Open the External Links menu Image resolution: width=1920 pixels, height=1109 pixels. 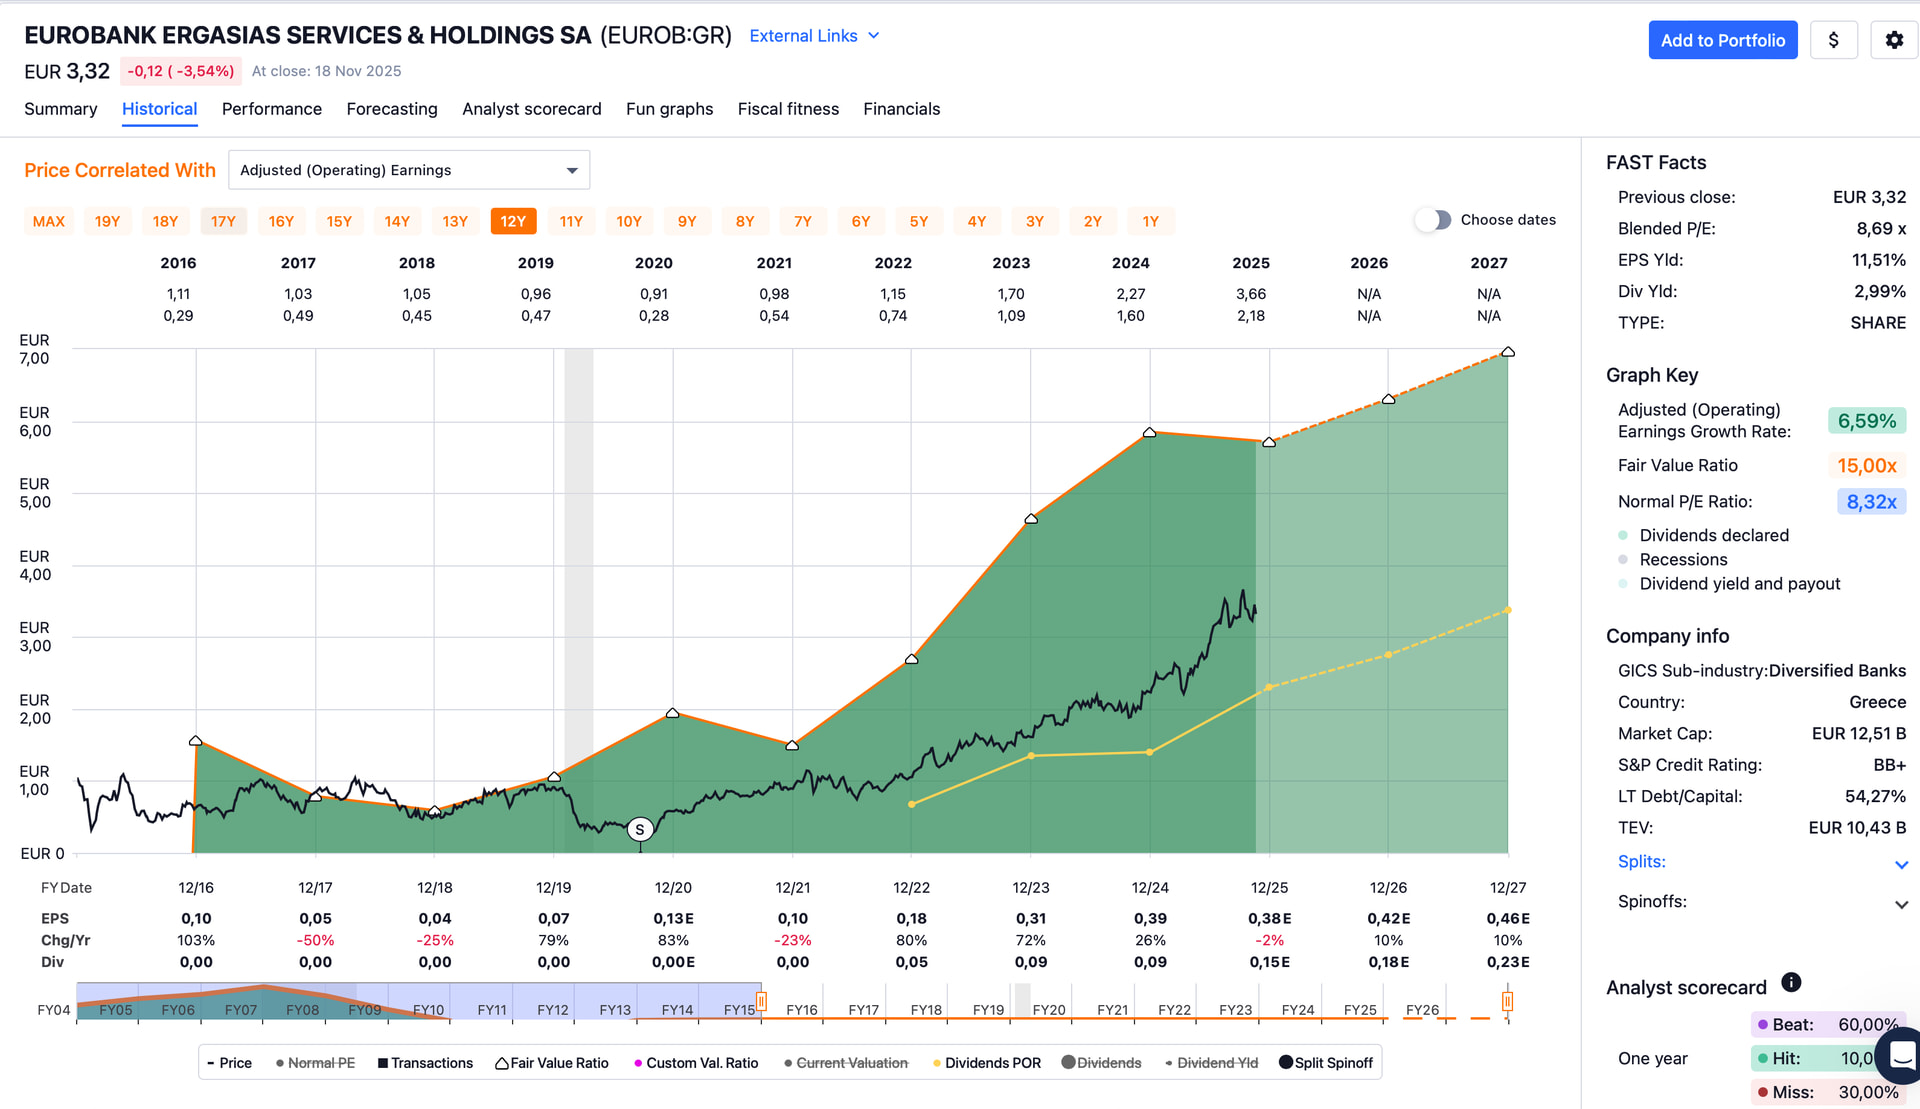(x=814, y=36)
